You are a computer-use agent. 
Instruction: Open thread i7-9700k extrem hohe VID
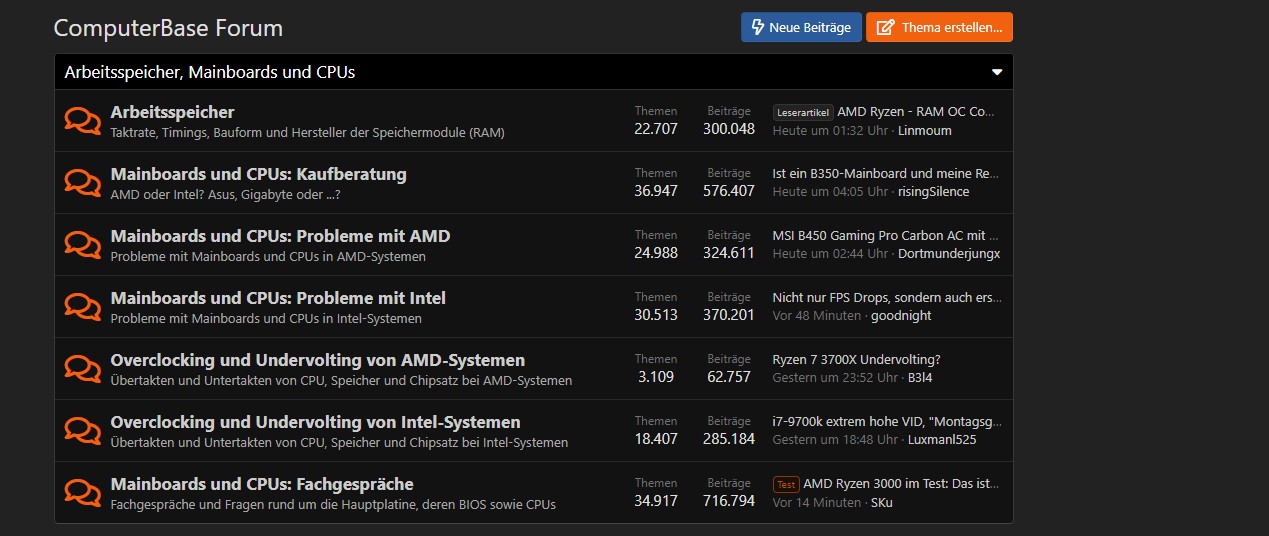pyautogui.click(x=886, y=422)
